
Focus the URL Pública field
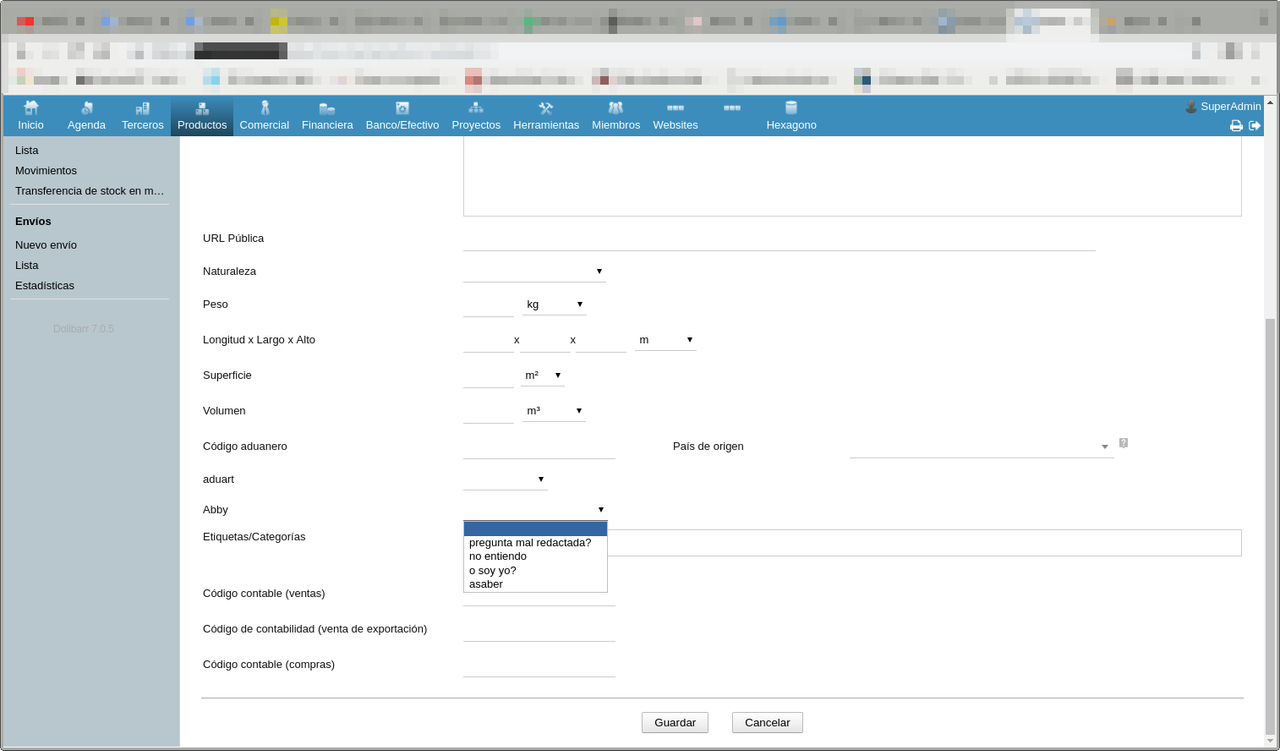pyautogui.click(x=779, y=239)
